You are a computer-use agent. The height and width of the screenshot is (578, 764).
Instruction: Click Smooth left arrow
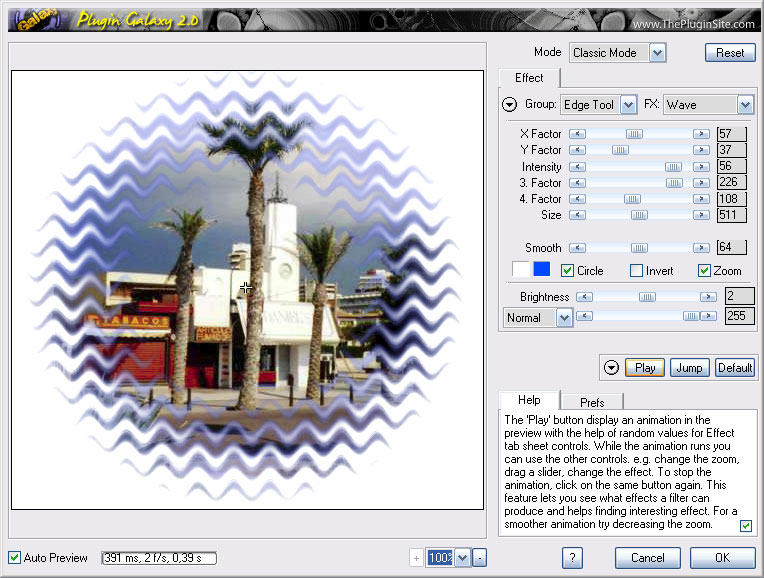pos(577,248)
